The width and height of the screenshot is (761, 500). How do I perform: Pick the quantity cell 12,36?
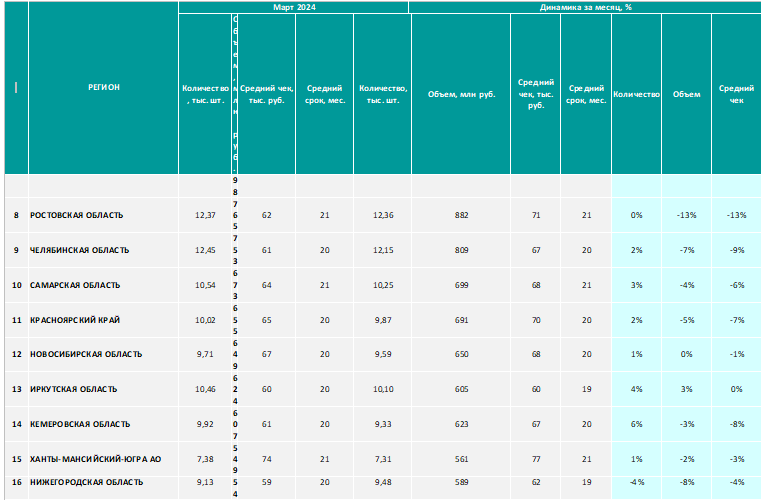pyautogui.click(x=383, y=215)
